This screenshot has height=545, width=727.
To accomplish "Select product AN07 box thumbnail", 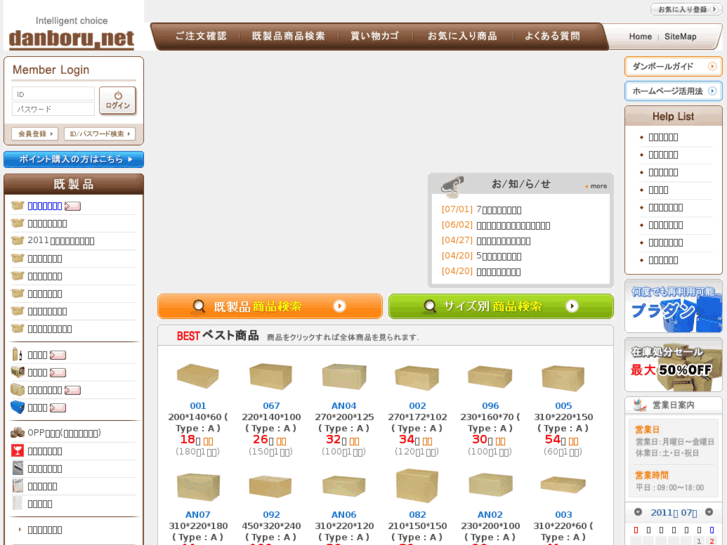I will [x=198, y=487].
